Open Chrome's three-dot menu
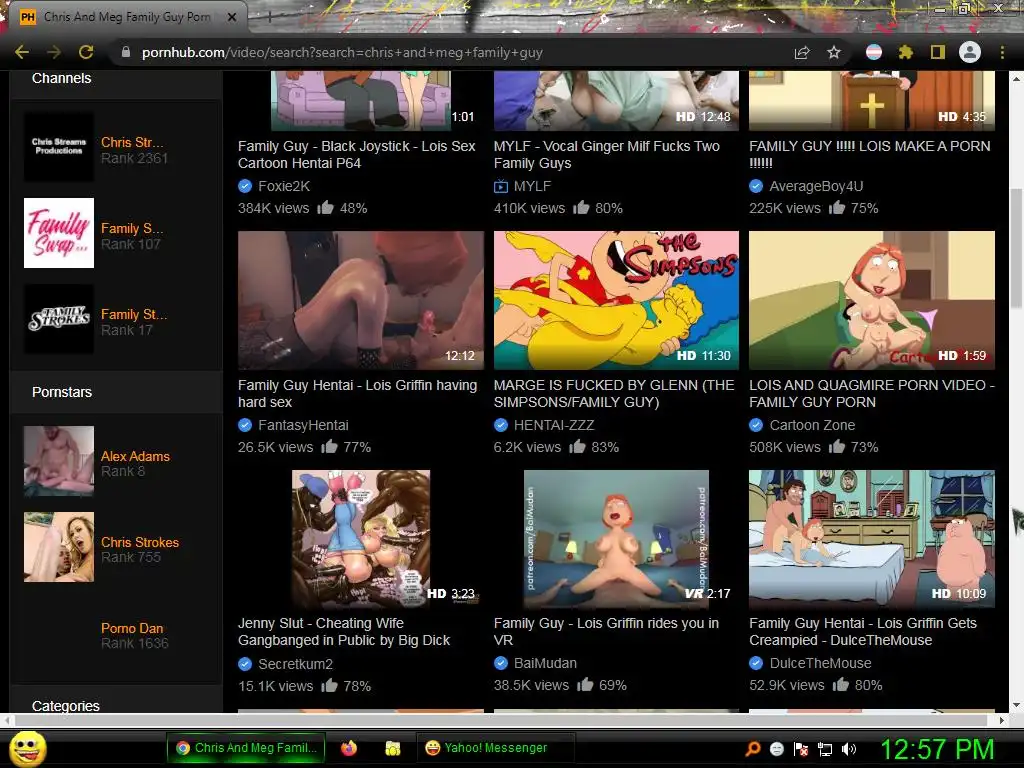 [1002, 52]
